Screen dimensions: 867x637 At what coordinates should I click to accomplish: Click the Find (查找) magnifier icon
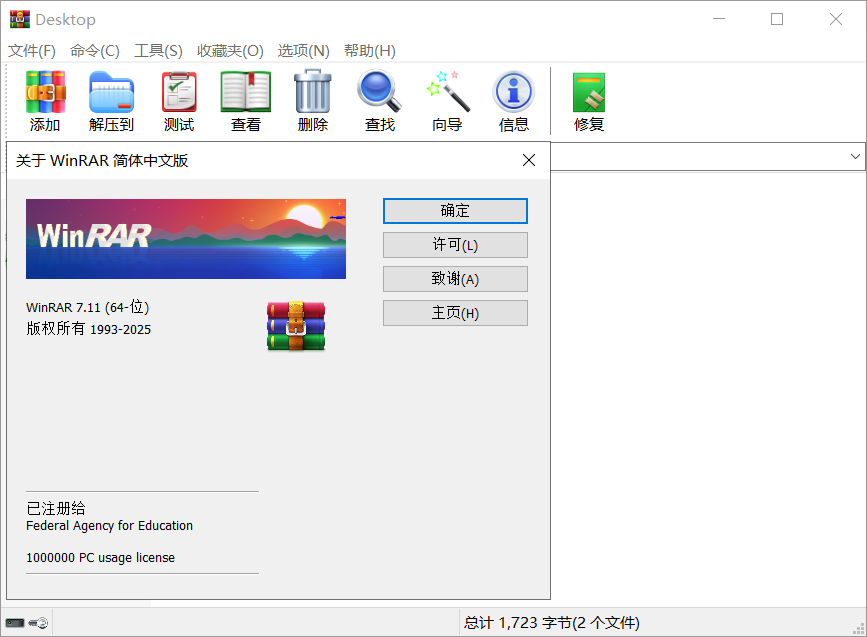379,91
